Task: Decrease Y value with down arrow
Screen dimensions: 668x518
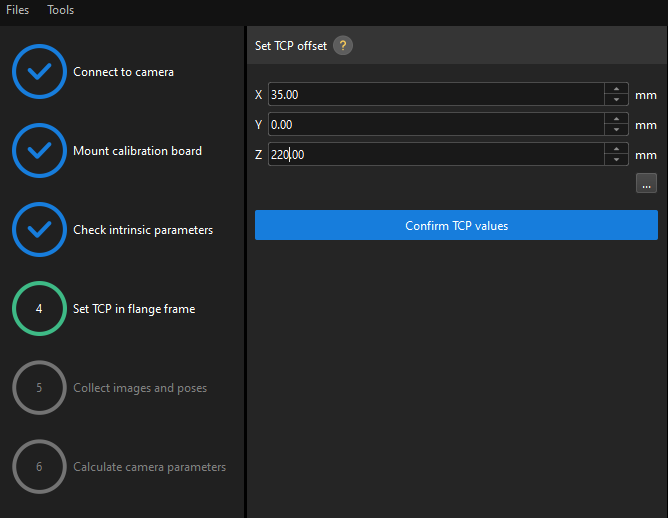Action: 616,130
